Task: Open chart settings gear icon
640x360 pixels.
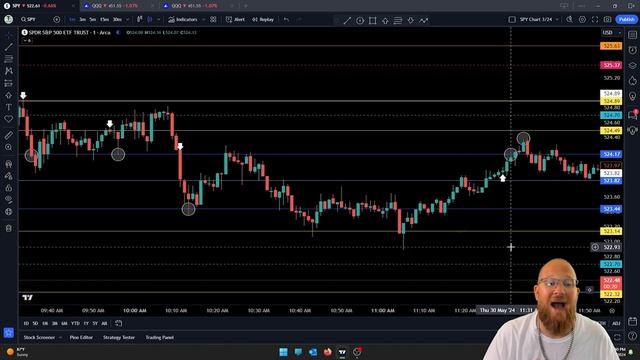Action: coord(582,19)
